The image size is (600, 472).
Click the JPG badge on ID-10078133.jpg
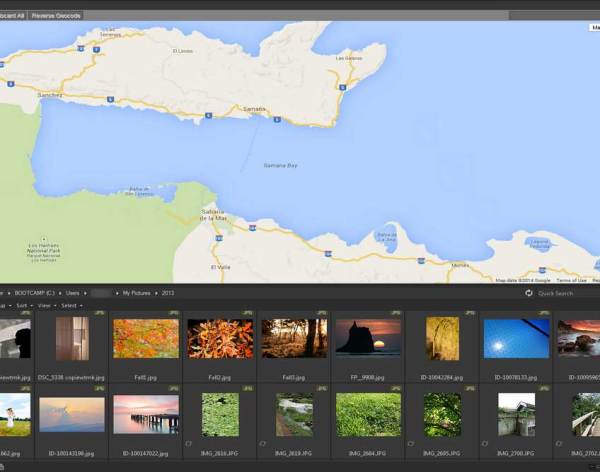click(545, 313)
